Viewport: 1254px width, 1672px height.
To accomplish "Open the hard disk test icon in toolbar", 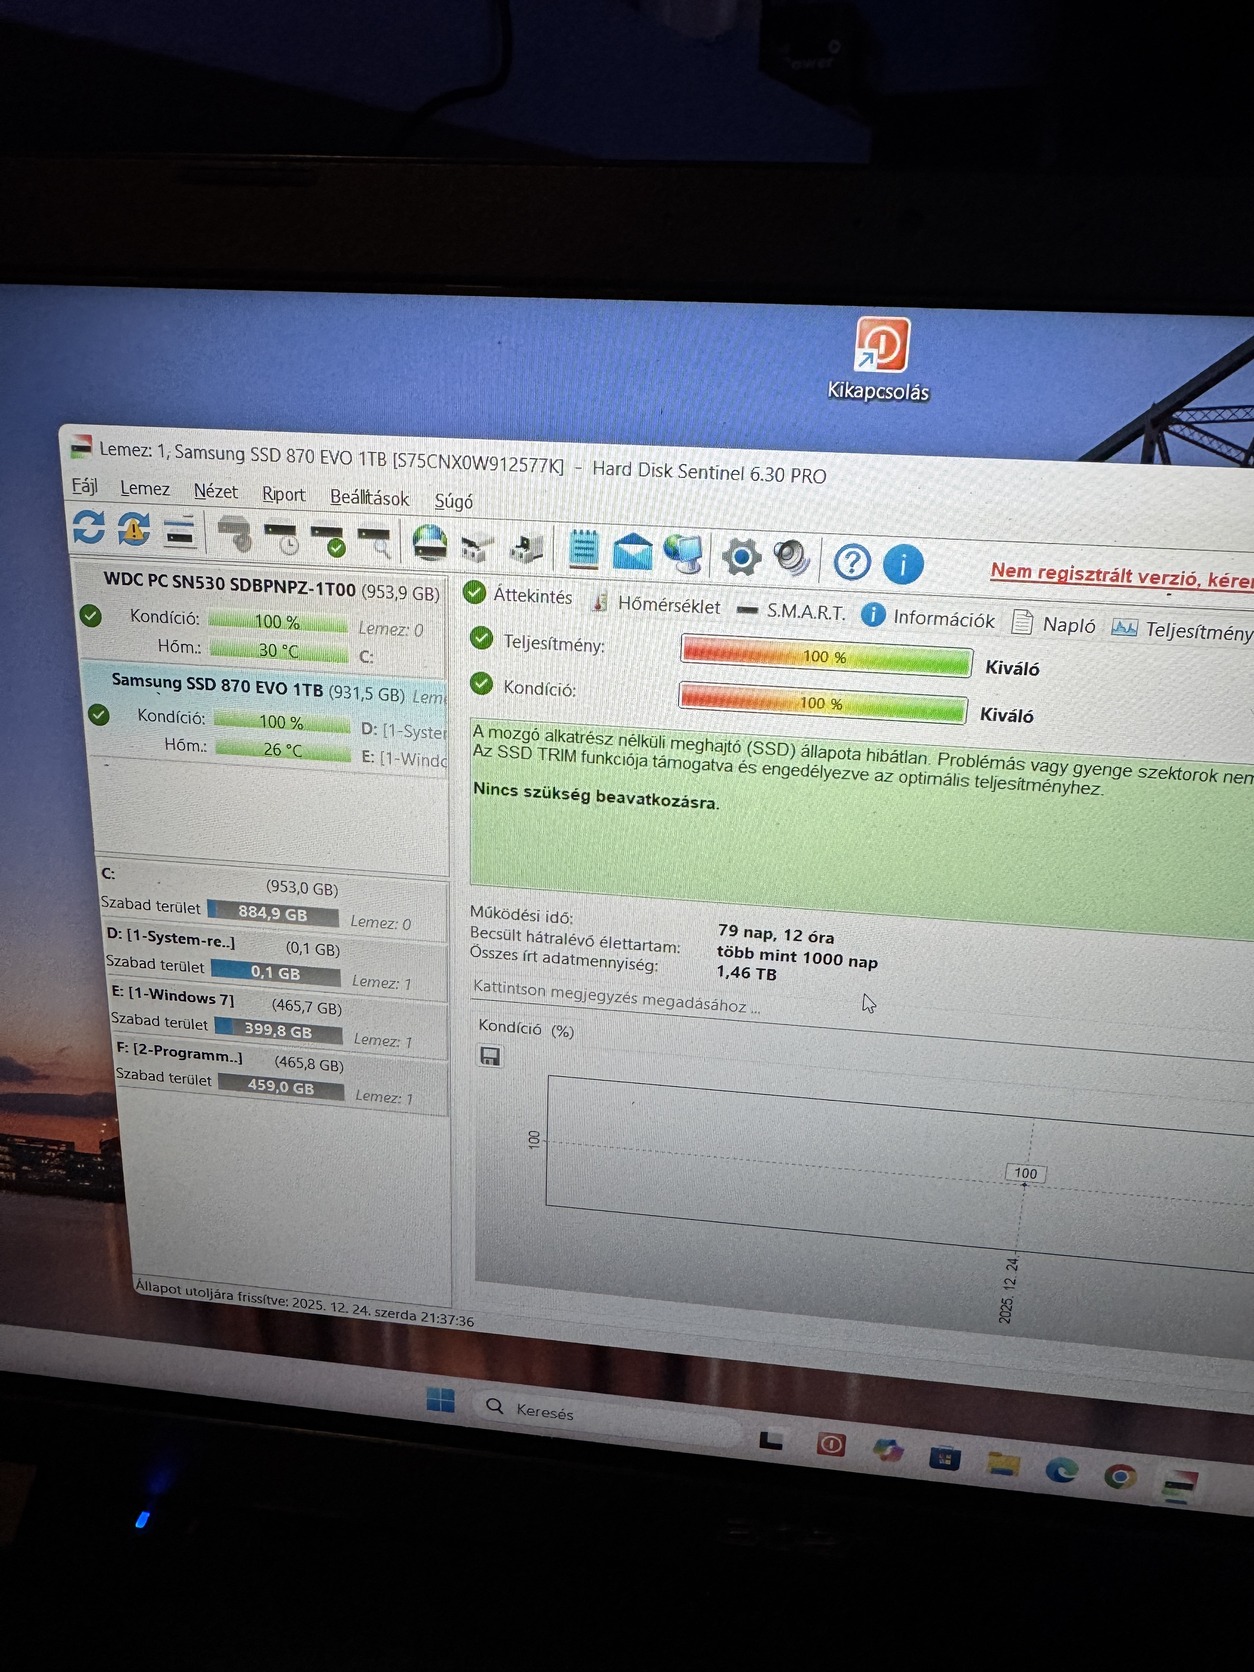I will click(x=235, y=533).
